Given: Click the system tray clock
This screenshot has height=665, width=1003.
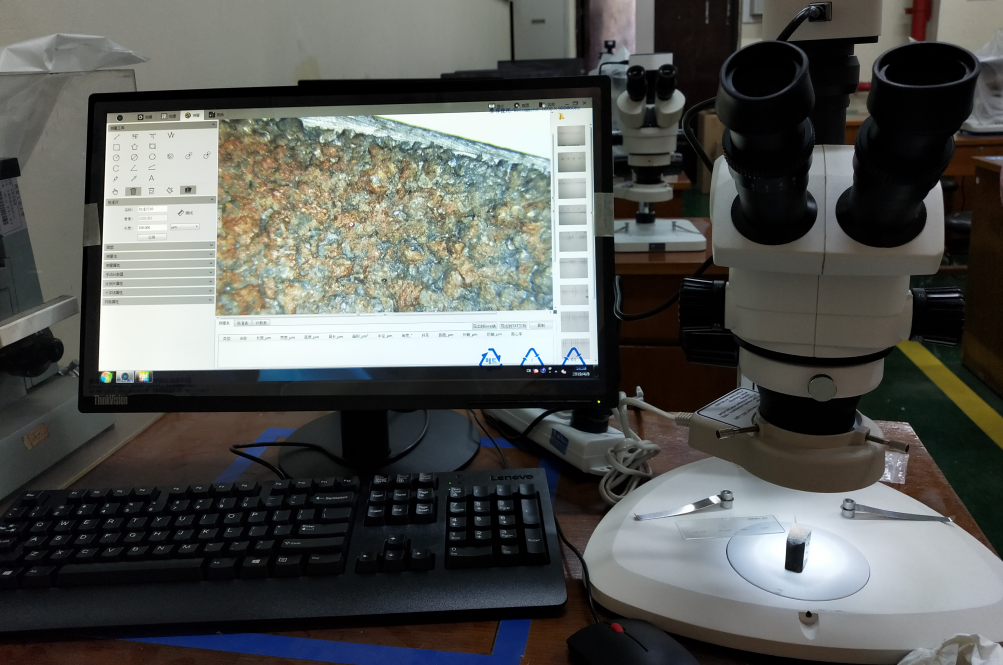Looking at the screenshot, I should 581,371.
